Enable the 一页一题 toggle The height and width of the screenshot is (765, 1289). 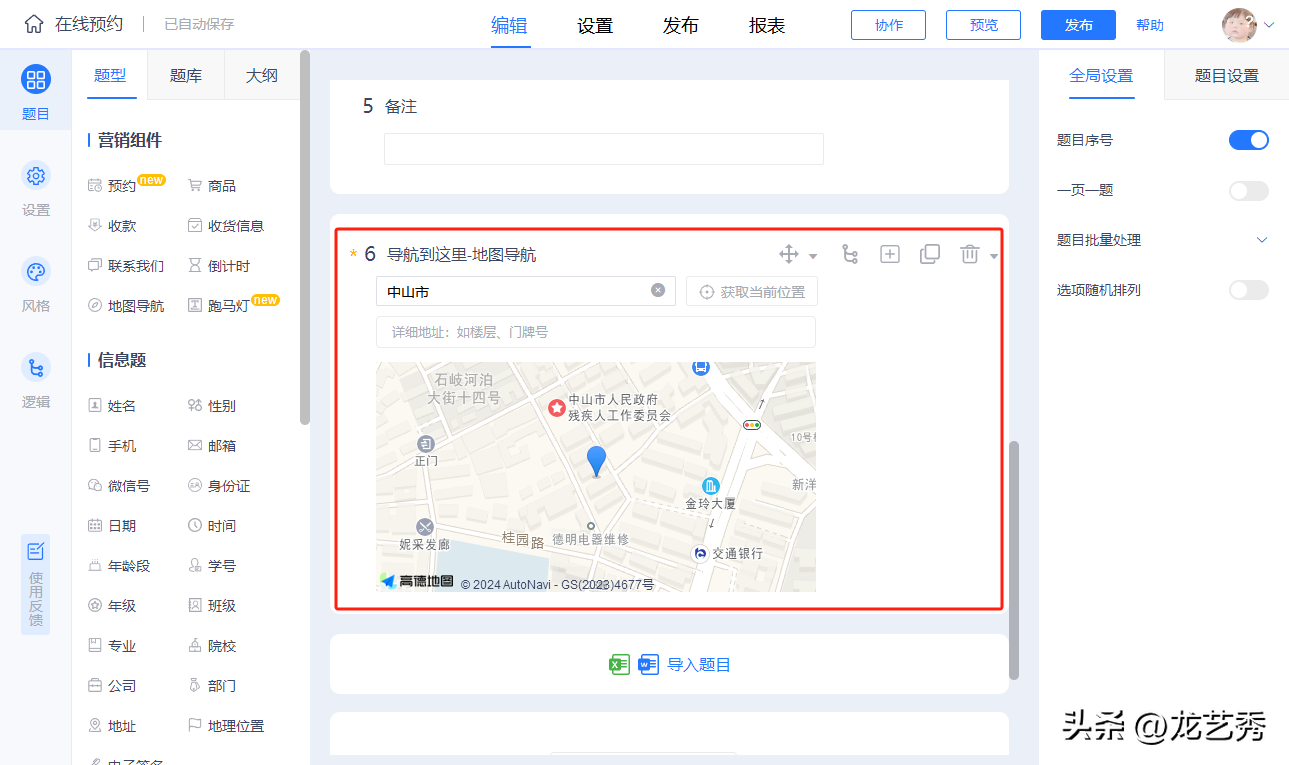(1248, 190)
